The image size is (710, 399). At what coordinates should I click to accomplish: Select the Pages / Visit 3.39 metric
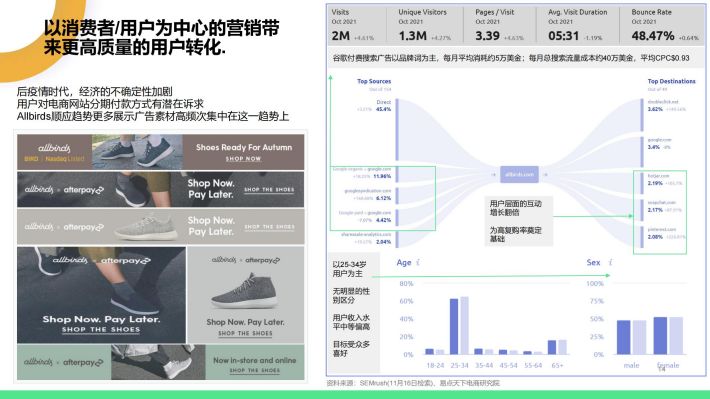(499, 25)
